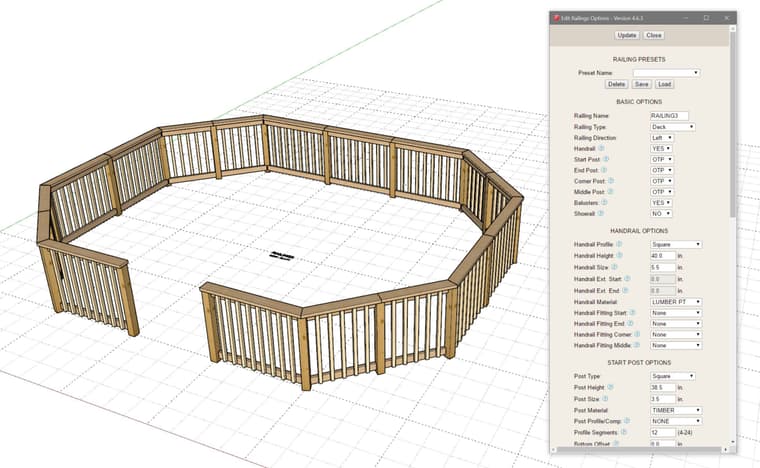The width and height of the screenshot is (760, 468).
Task: Click the Handrail Height field showing 40.0
Action: click(x=663, y=256)
